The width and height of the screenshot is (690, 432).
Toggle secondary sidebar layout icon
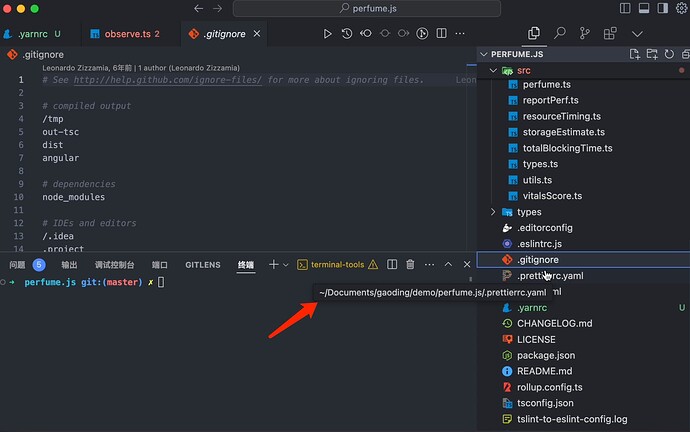[x=663, y=8]
